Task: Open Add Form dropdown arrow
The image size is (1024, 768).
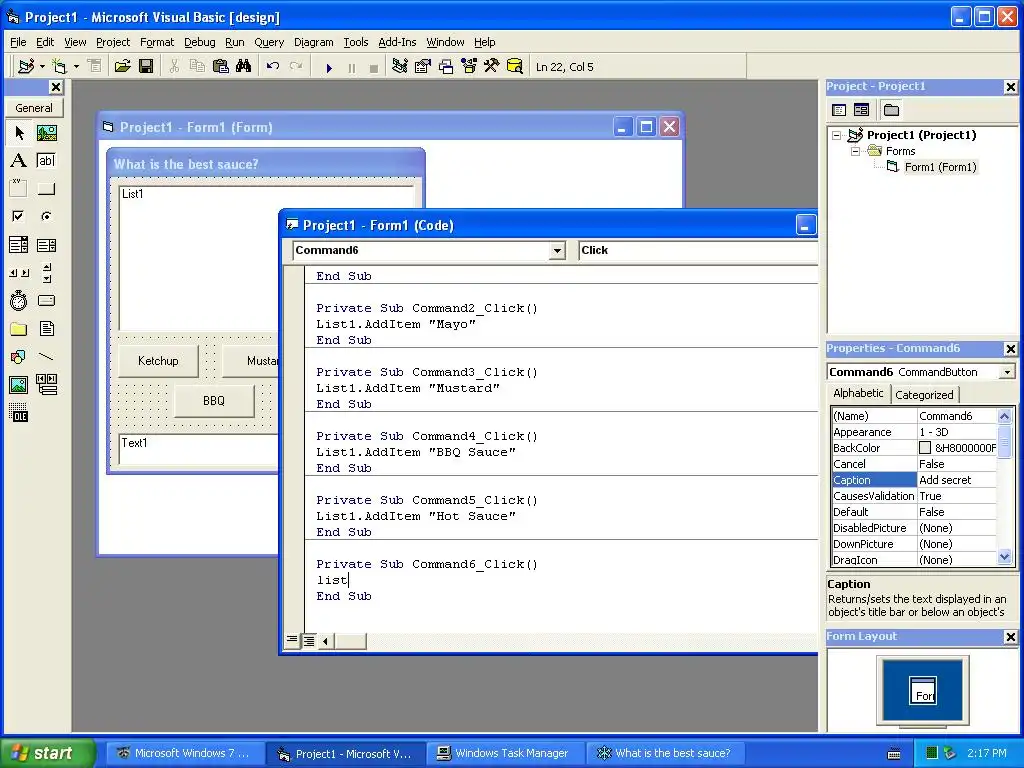Action: pos(76,67)
